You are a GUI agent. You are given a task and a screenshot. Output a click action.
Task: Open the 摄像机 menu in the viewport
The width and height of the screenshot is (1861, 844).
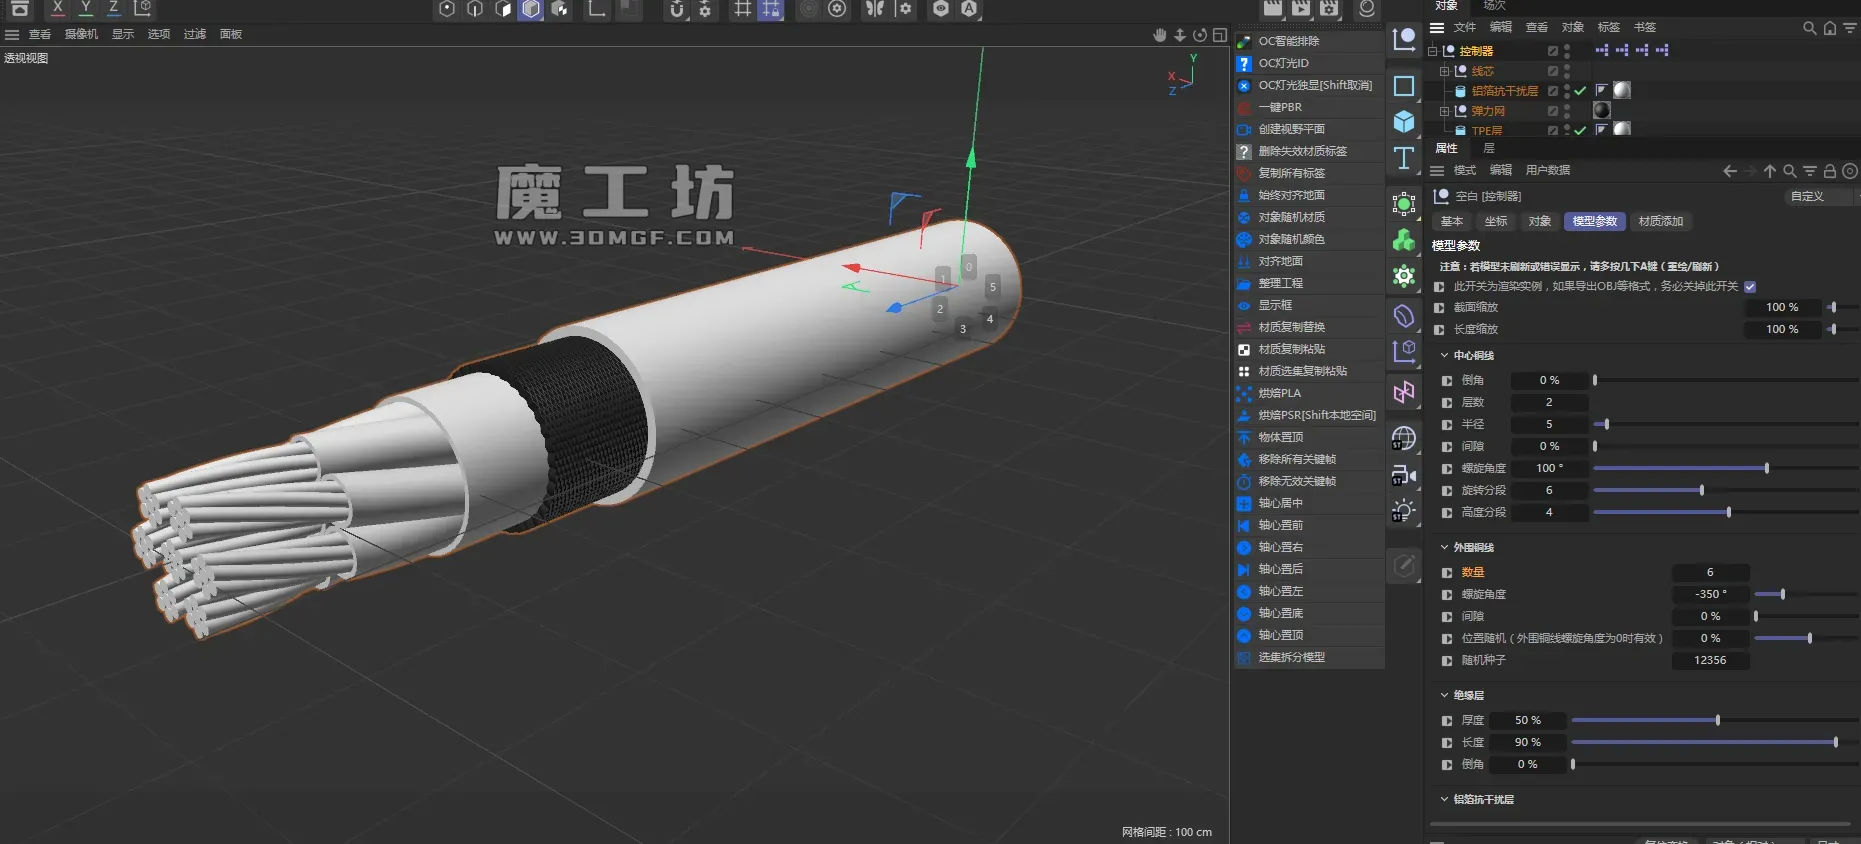[81, 35]
